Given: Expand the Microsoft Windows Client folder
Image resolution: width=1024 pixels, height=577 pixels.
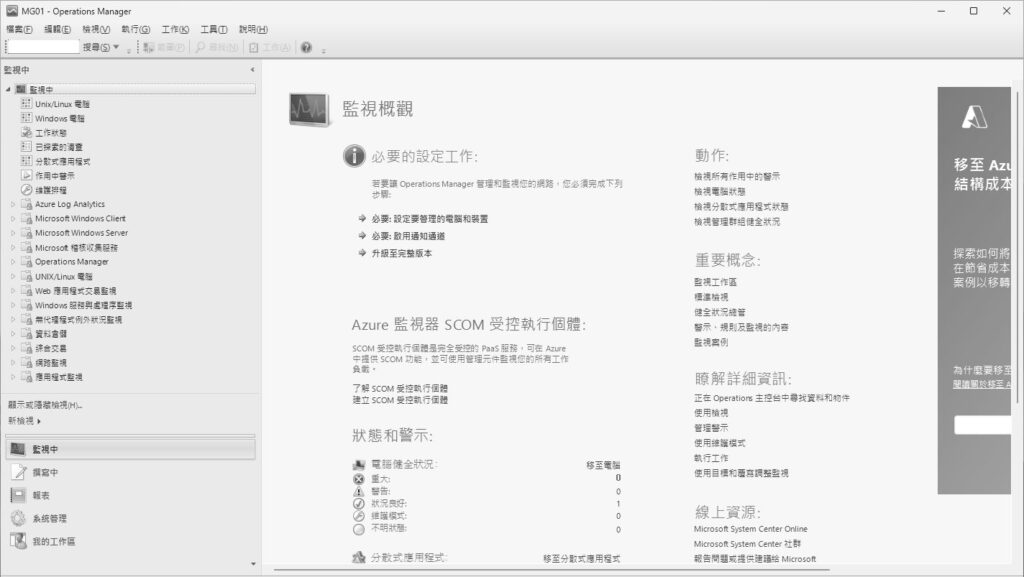Looking at the screenshot, I should (x=12, y=219).
